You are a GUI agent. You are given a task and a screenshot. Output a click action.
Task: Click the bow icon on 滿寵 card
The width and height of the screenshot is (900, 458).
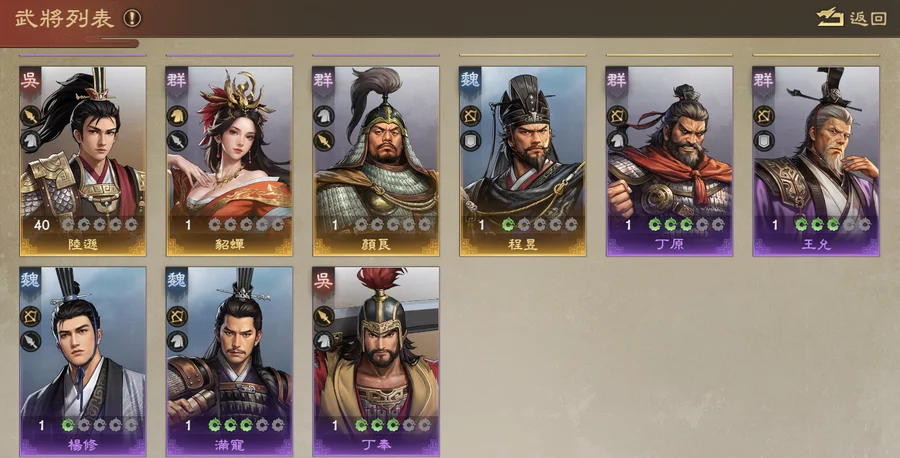click(x=177, y=316)
